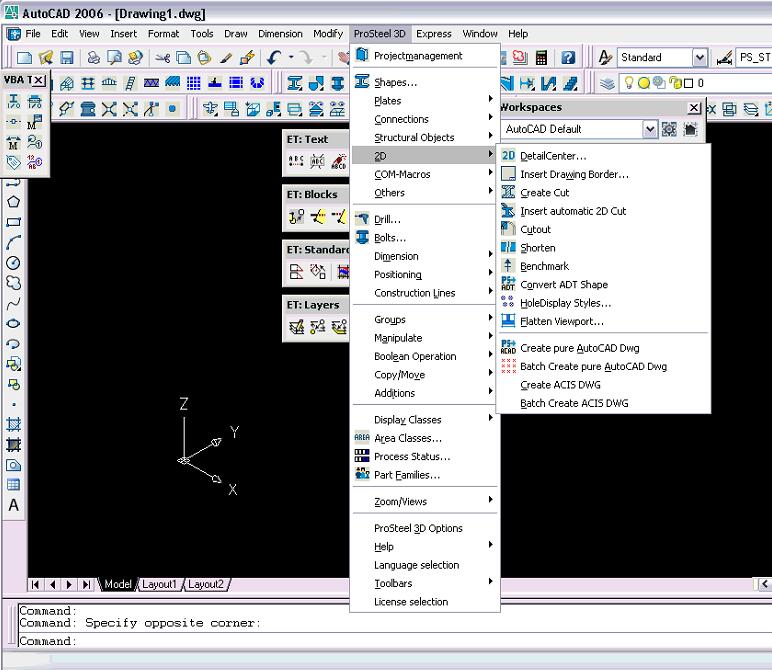The height and width of the screenshot is (670, 772).
Task: Select the Multiline Text A tool
Action: [13, 505]
